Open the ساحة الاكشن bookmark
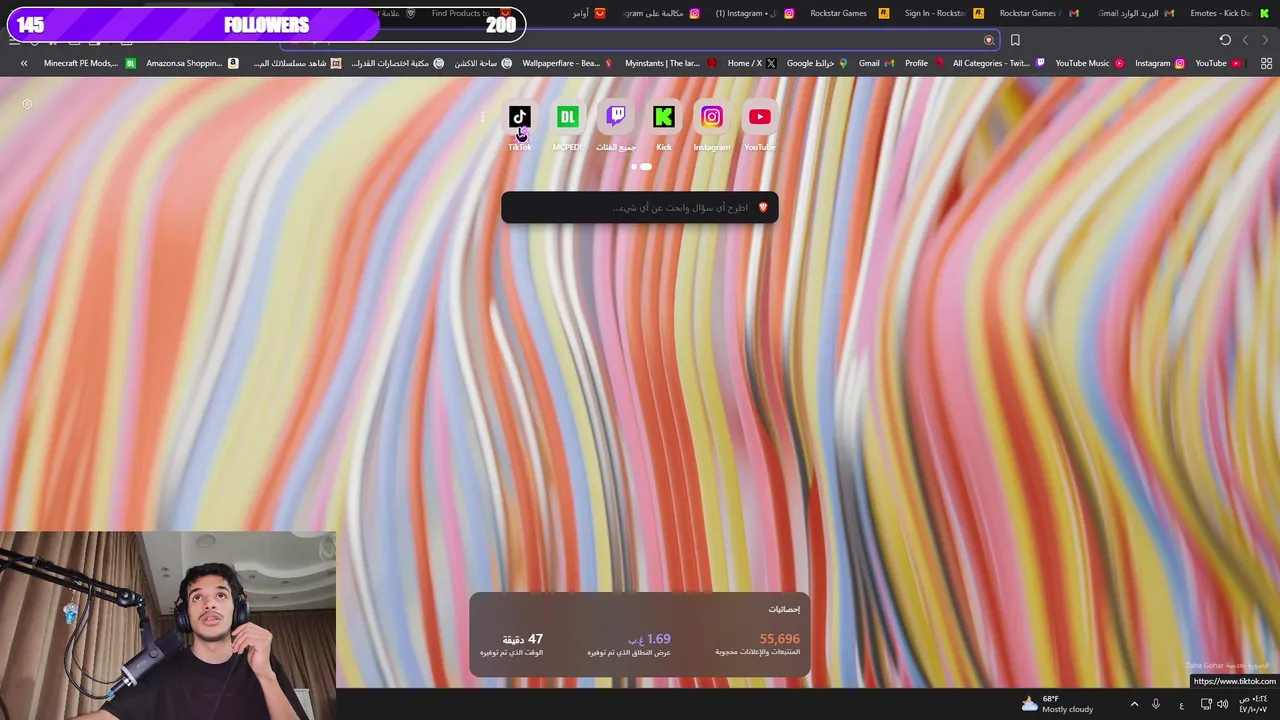The height and width of the screenshot is (720, 1280). 483,63
